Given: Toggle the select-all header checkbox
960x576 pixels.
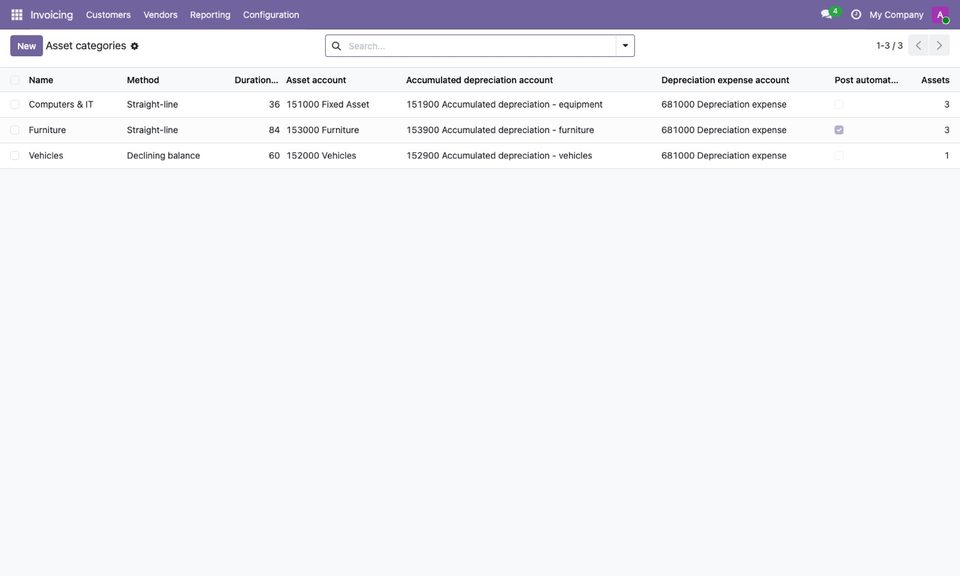Looking at the screenshot, I should 15,80.
